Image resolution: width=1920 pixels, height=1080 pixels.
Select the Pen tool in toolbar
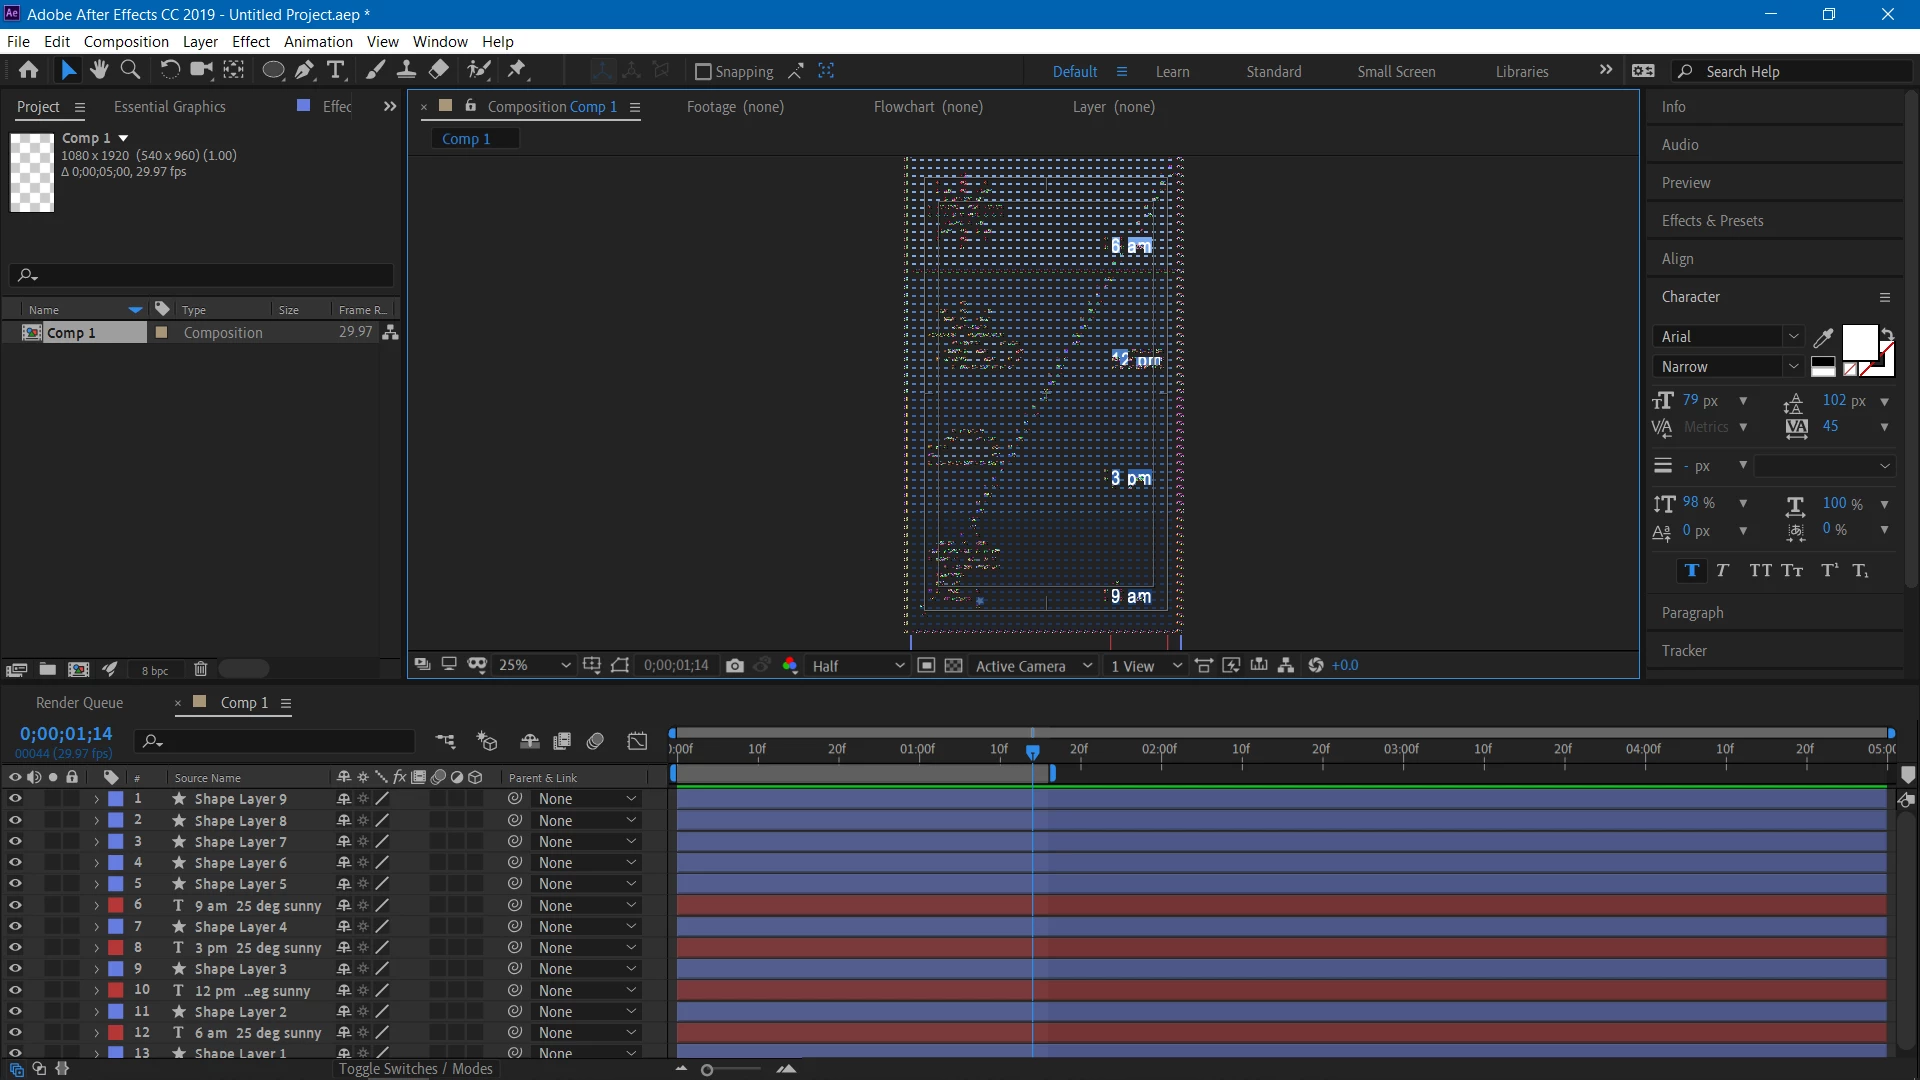[x=304, y=70]
